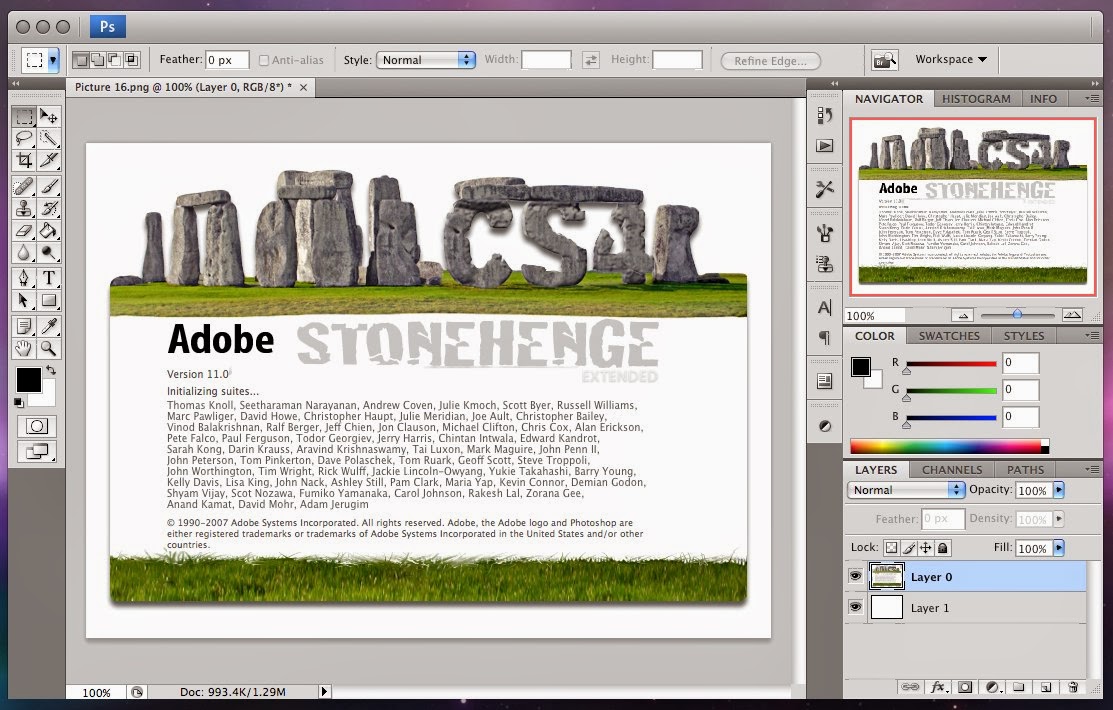Open the Style dropdown in options bar

point(424,60)
